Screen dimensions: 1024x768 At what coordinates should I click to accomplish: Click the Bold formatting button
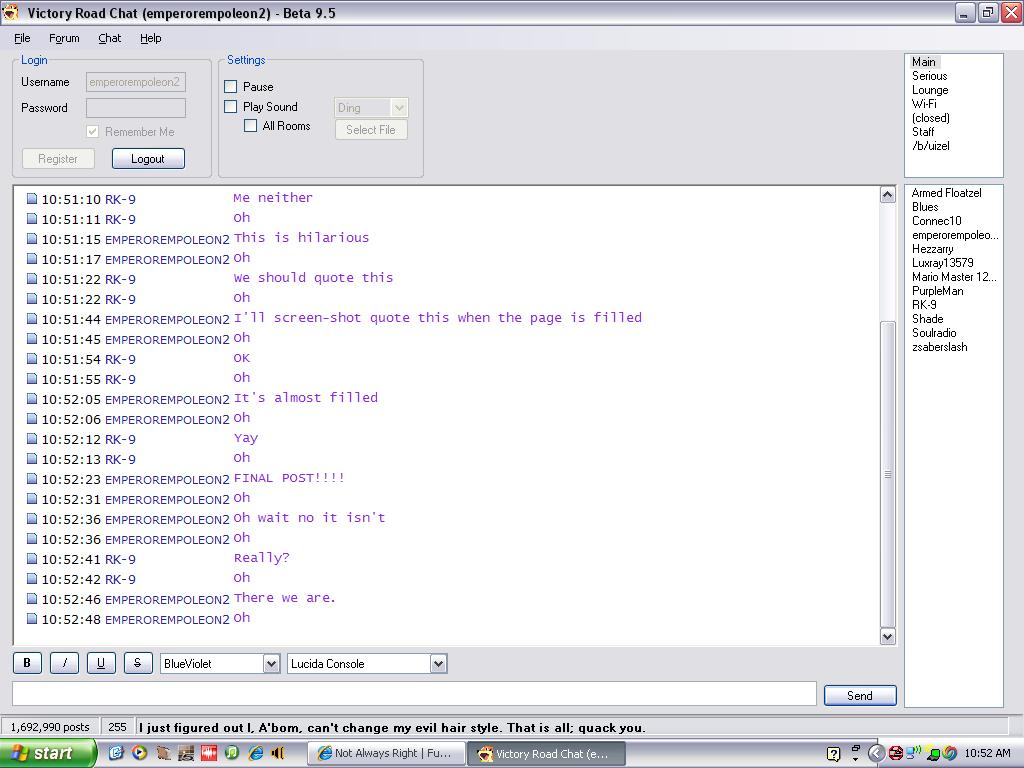(27, 663)
